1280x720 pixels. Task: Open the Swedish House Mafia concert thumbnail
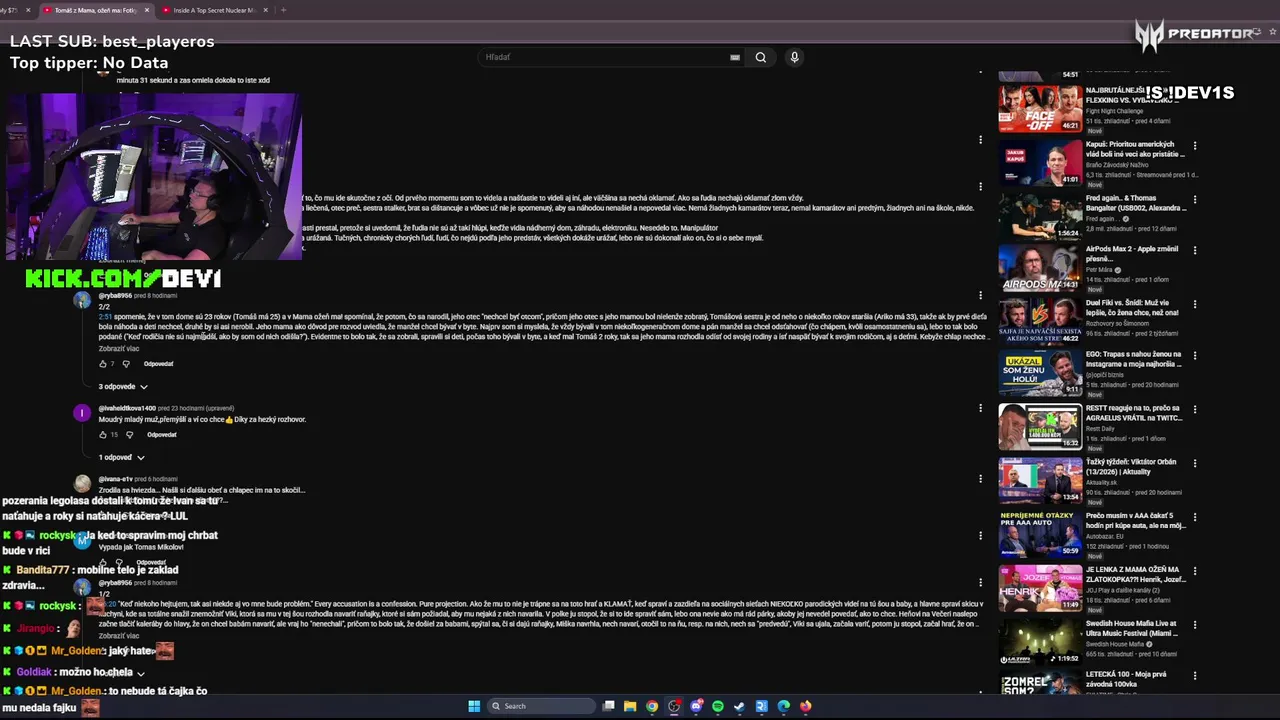[1040, 642]
